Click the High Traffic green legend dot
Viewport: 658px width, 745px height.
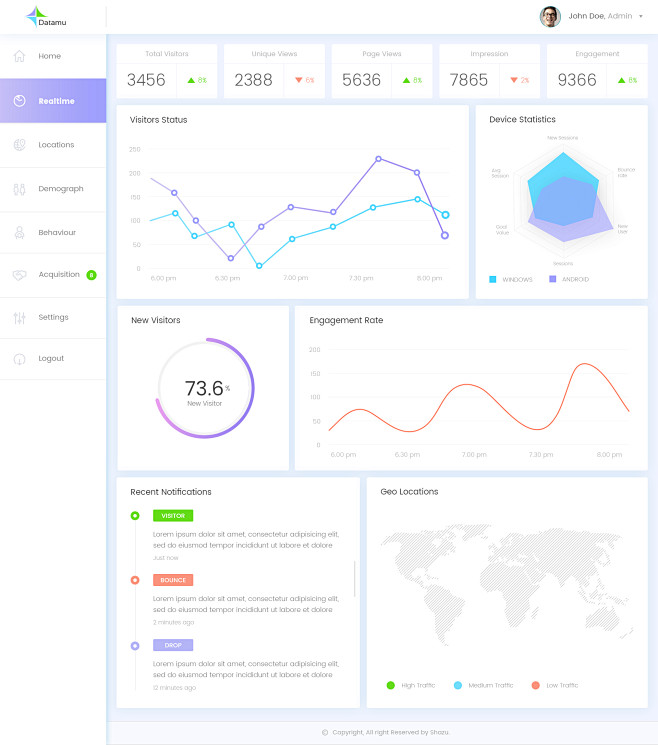click(391, 685)
